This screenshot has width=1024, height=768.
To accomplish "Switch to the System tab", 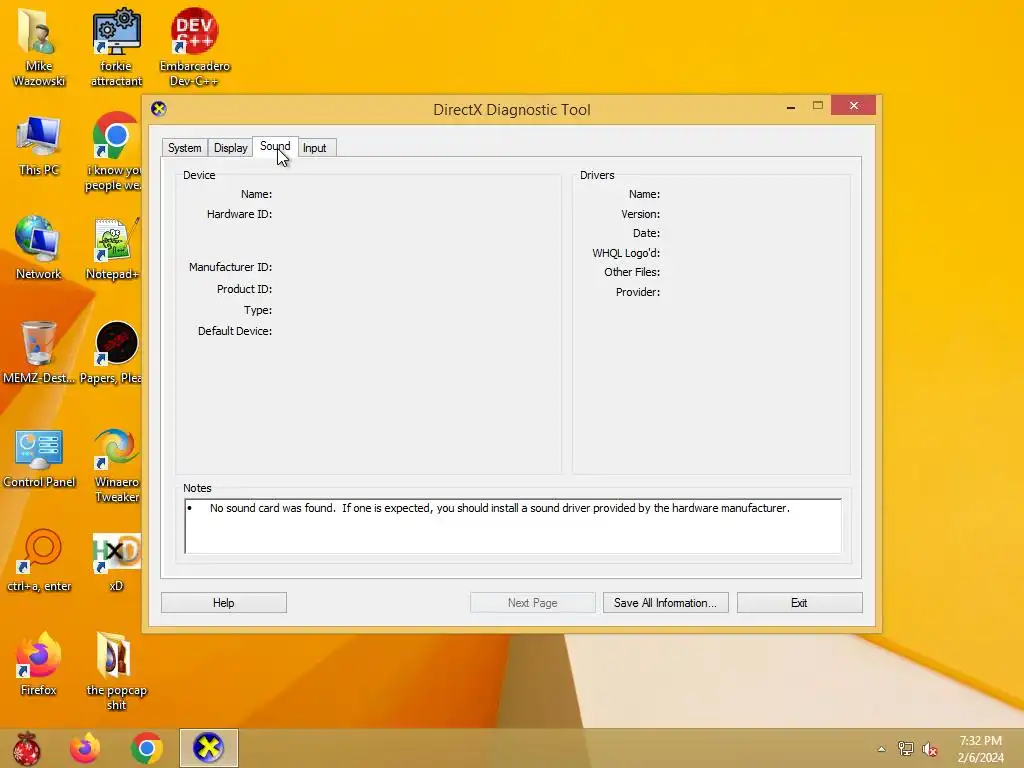I will tap(184, 148).
